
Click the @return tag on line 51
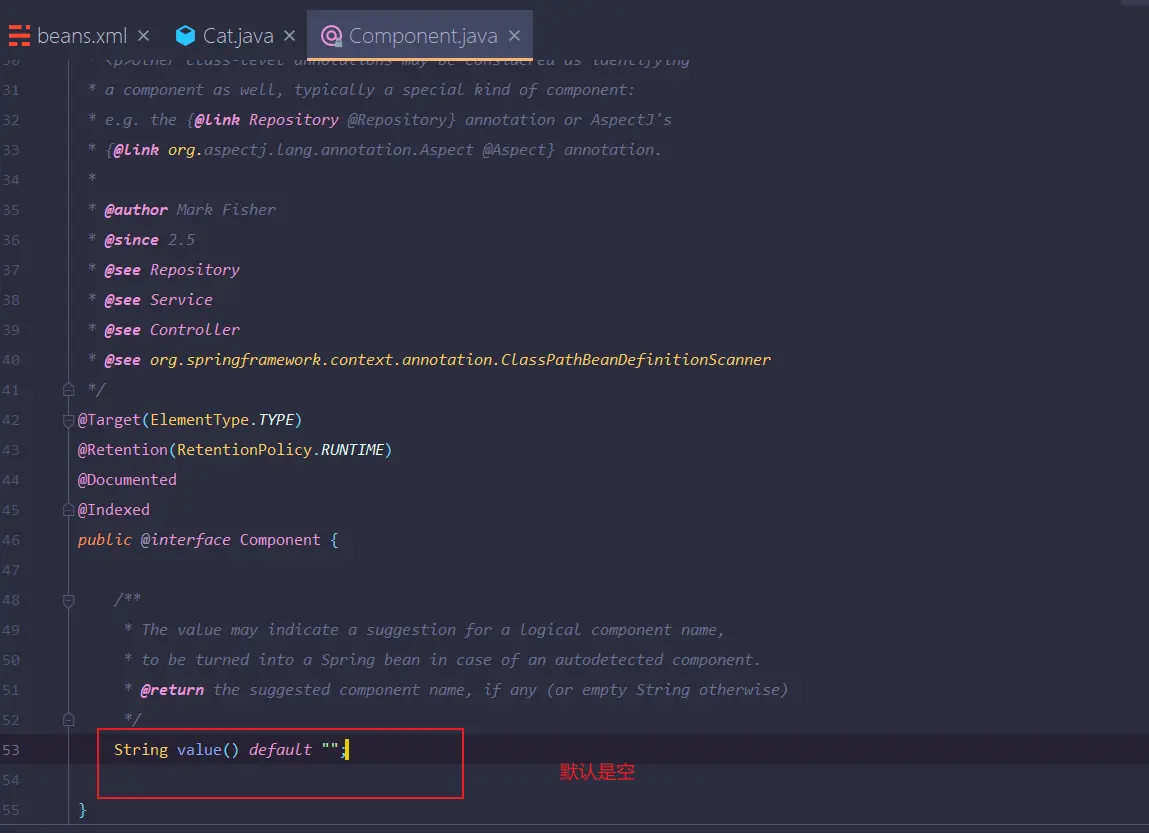tap(172, 689)
